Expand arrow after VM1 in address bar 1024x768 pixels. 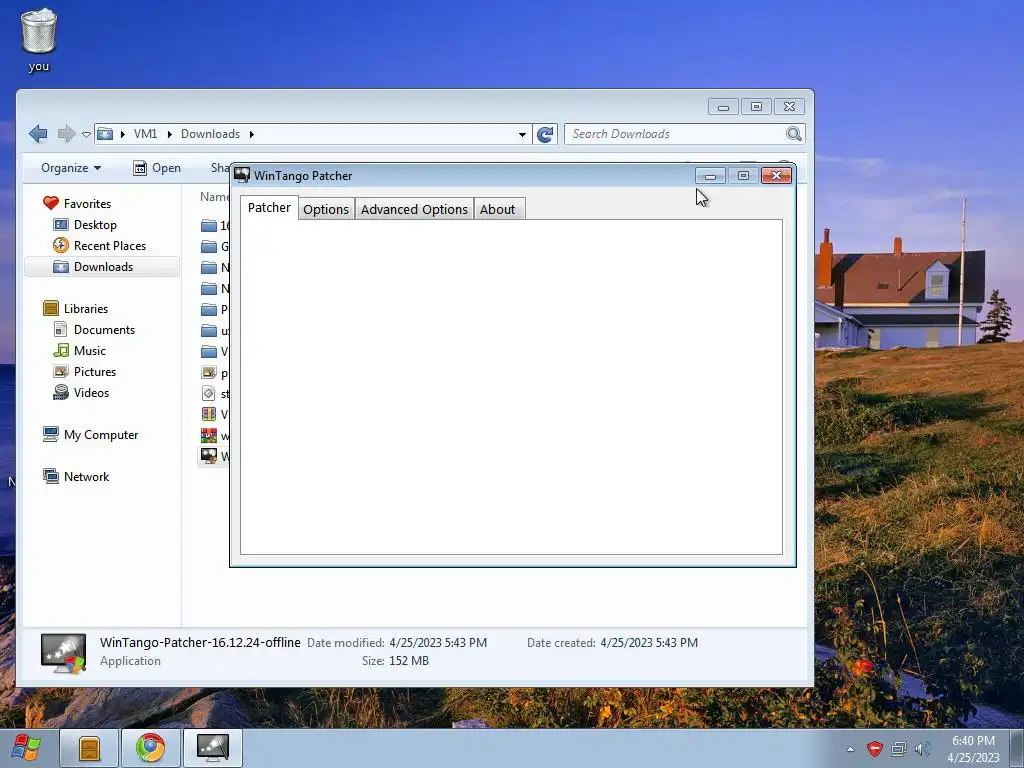[x=170, y=135]
